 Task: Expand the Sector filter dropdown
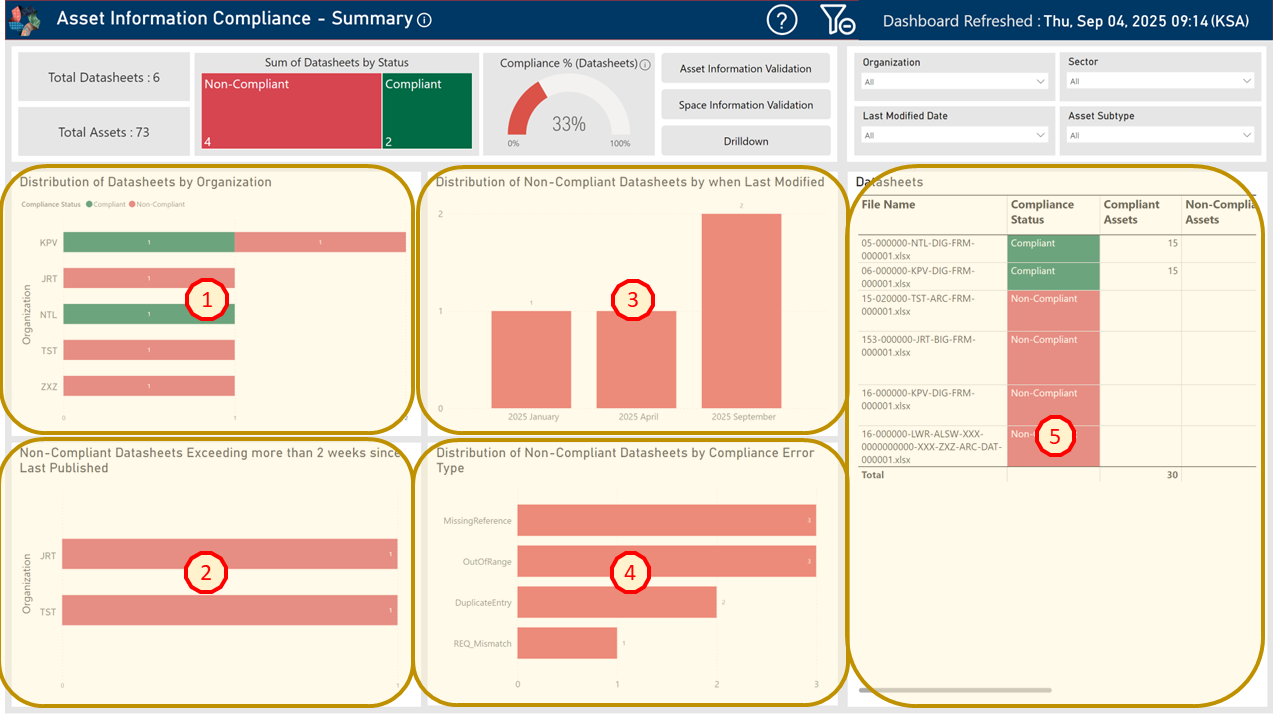pyautogui.click(x=1160, y=81)
